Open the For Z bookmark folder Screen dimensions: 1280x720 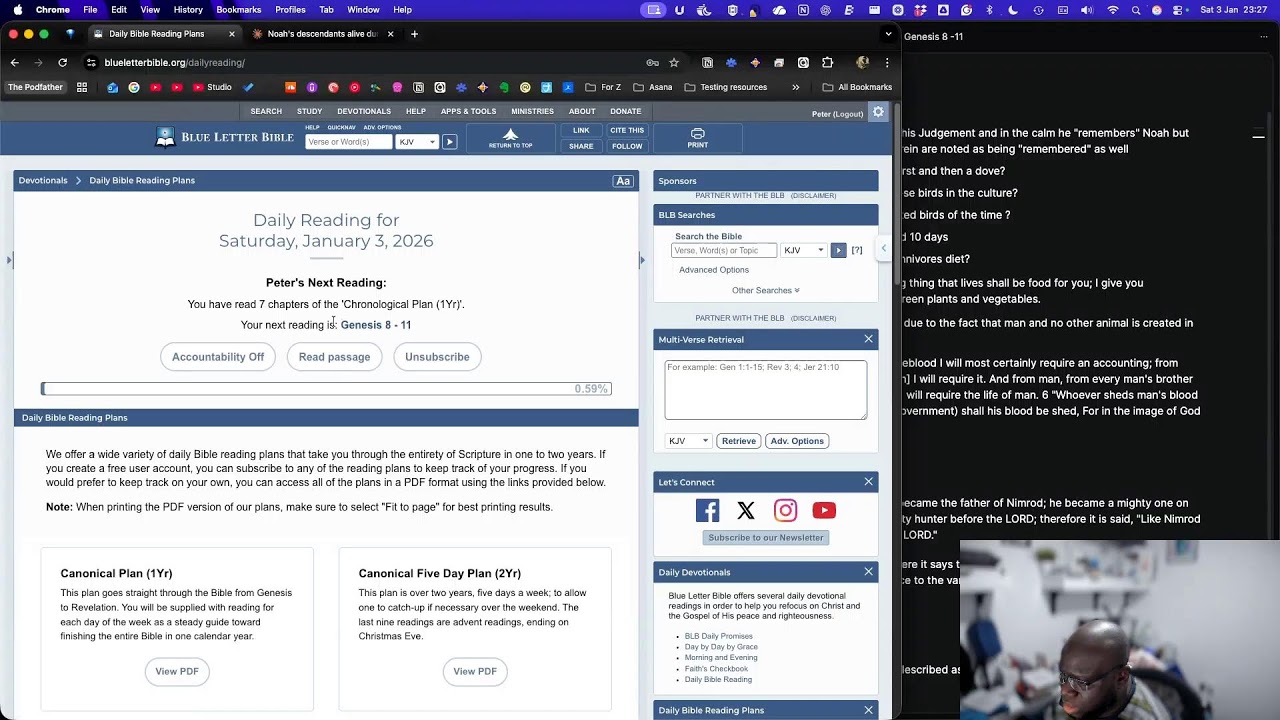[x=603, y=87]
